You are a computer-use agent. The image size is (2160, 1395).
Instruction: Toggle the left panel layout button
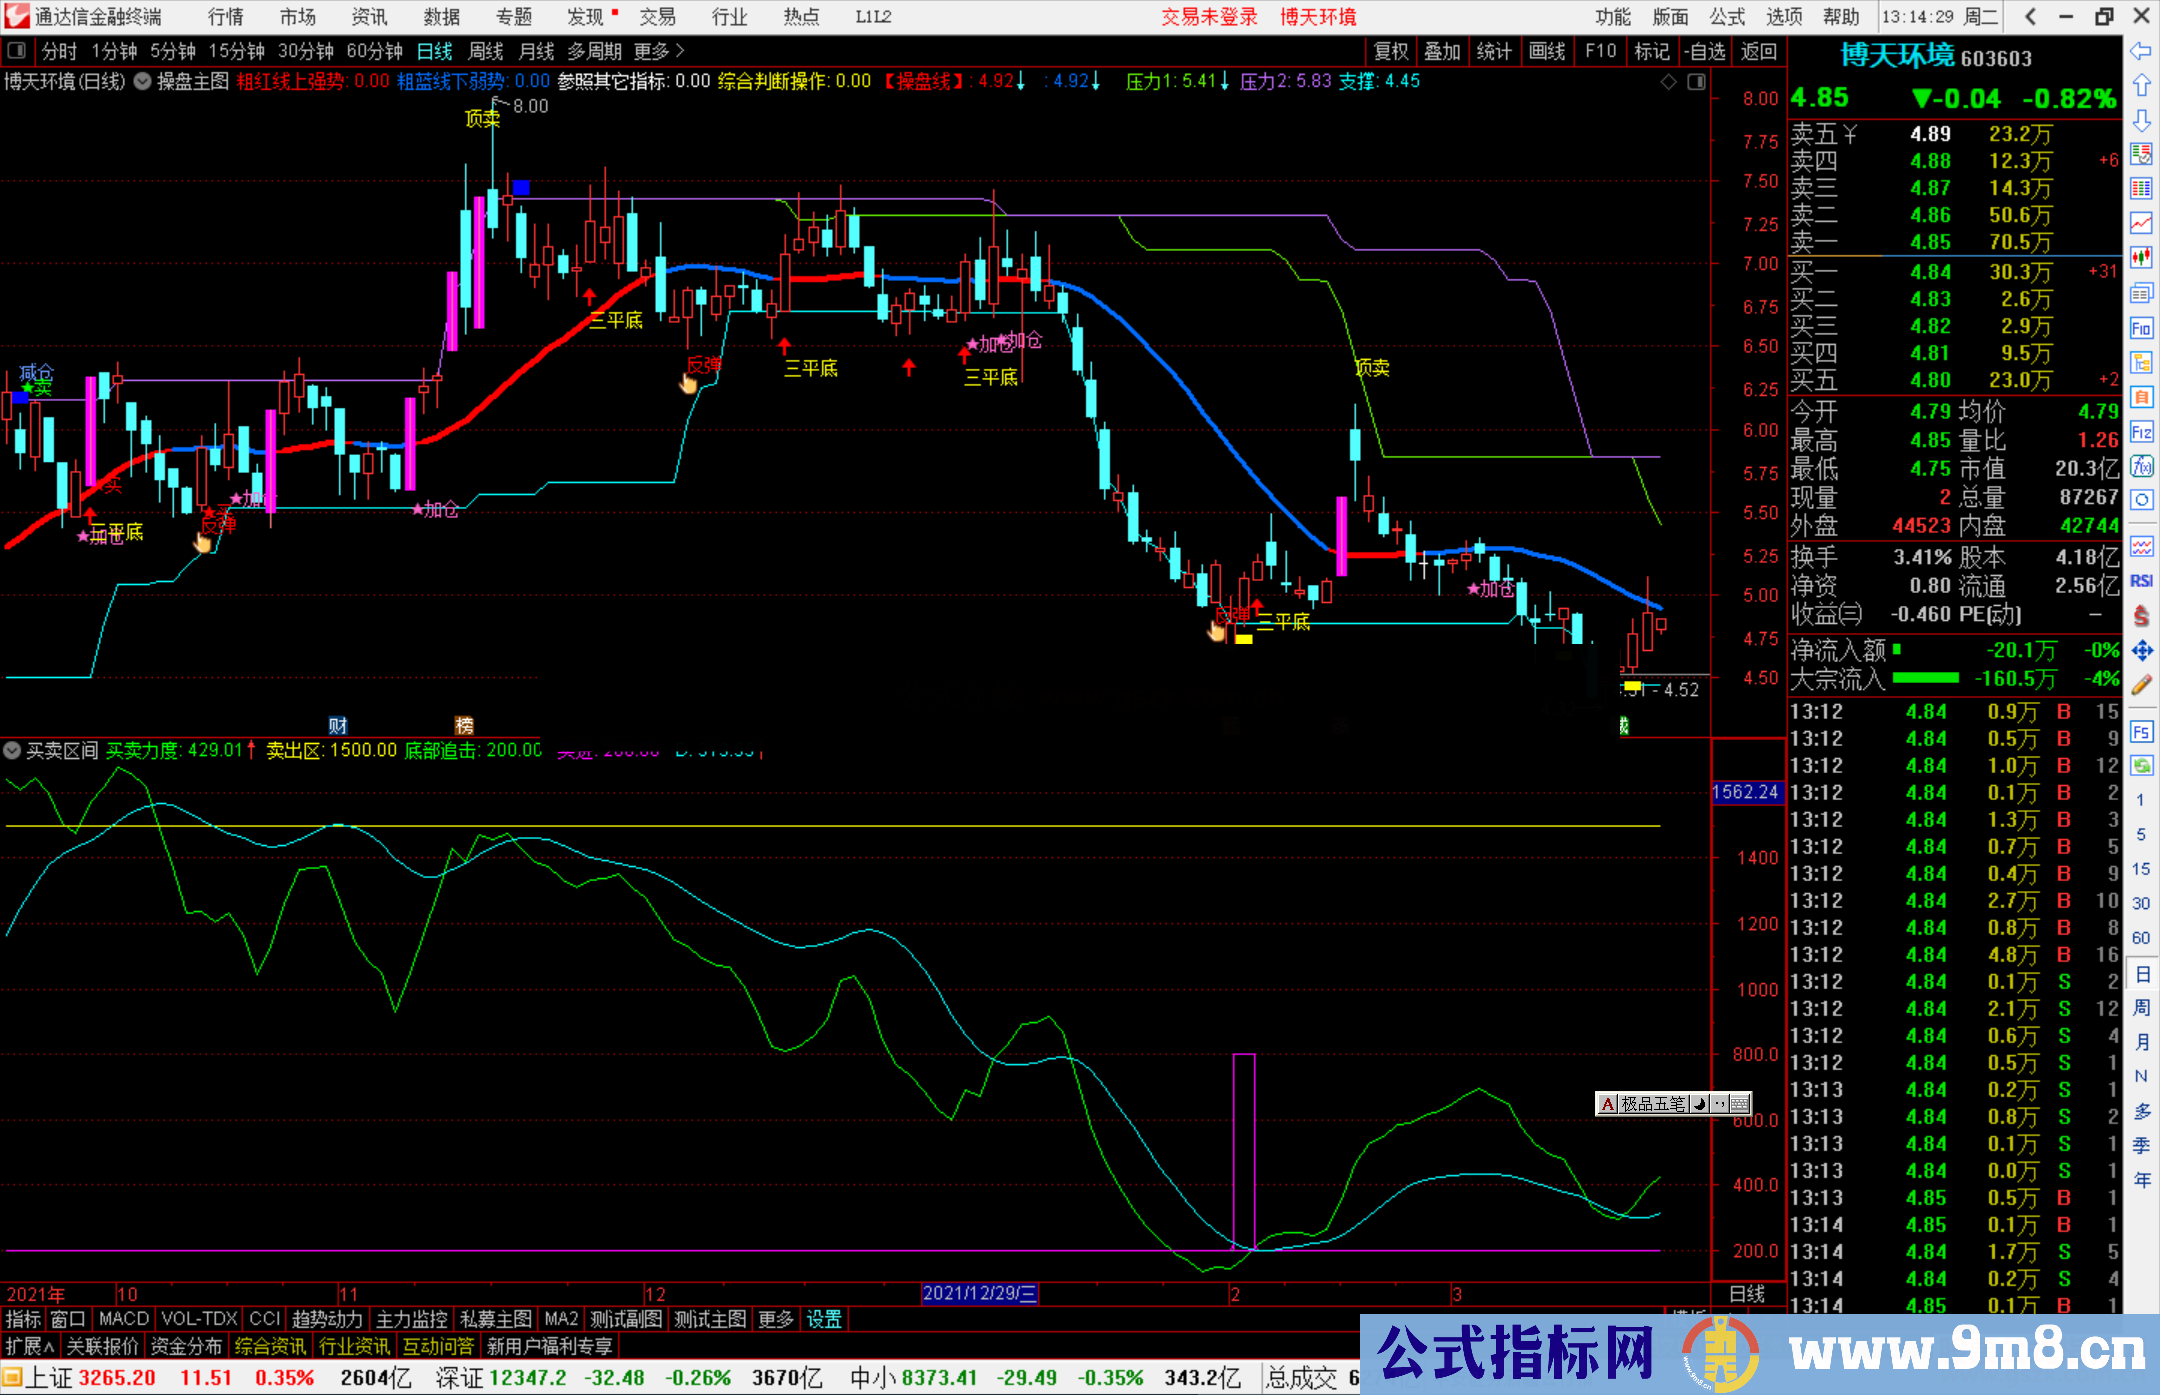[17, 51]
